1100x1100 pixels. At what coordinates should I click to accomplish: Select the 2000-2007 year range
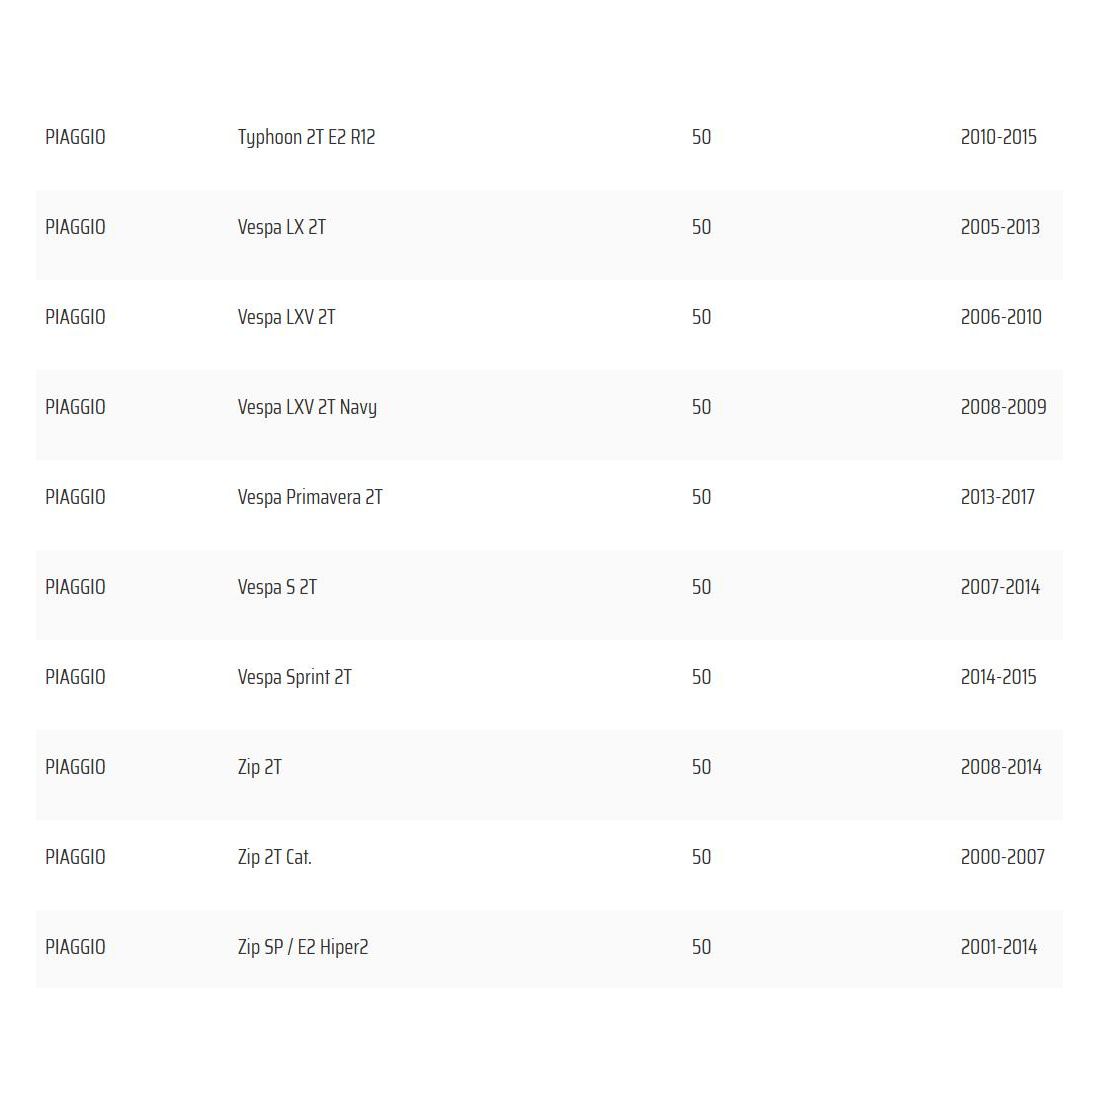[x=1002, y=857]
